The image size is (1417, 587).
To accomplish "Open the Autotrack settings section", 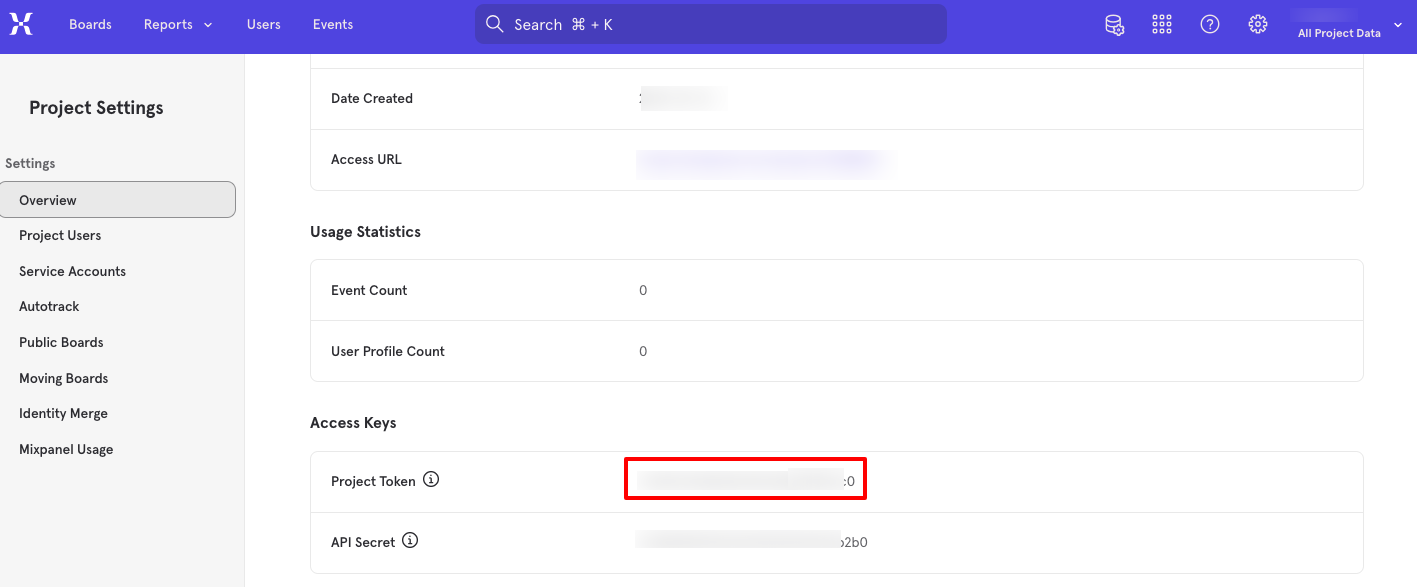I will pos(48,306).
